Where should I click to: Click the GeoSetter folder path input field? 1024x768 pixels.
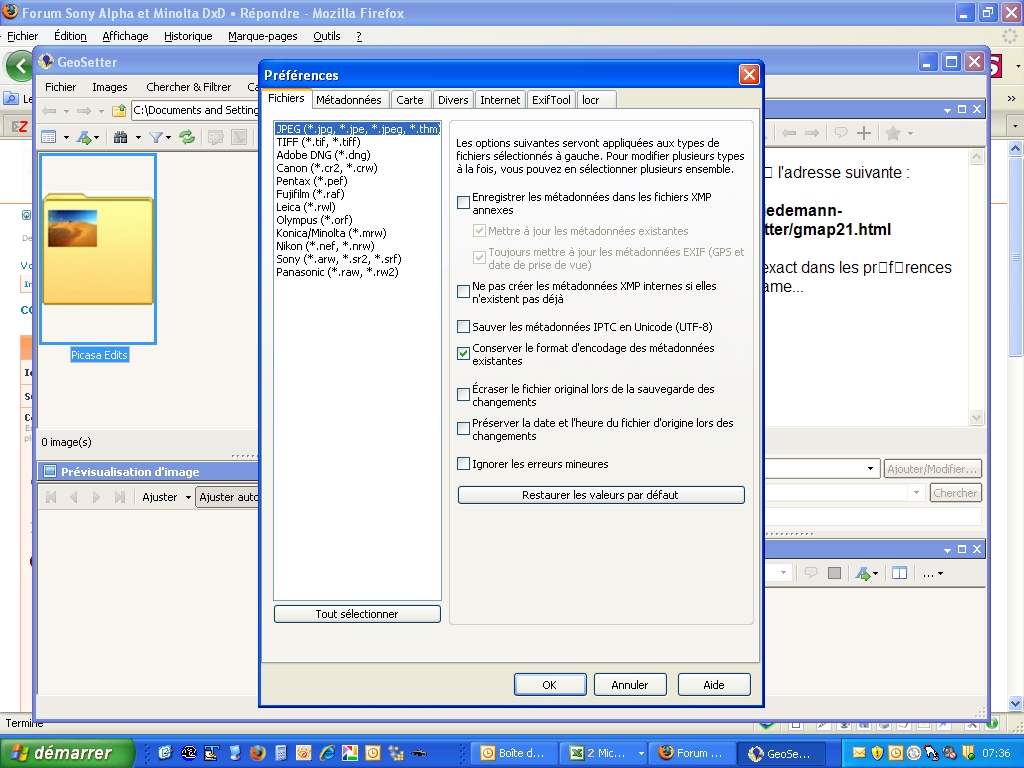[x=195, y=110]
